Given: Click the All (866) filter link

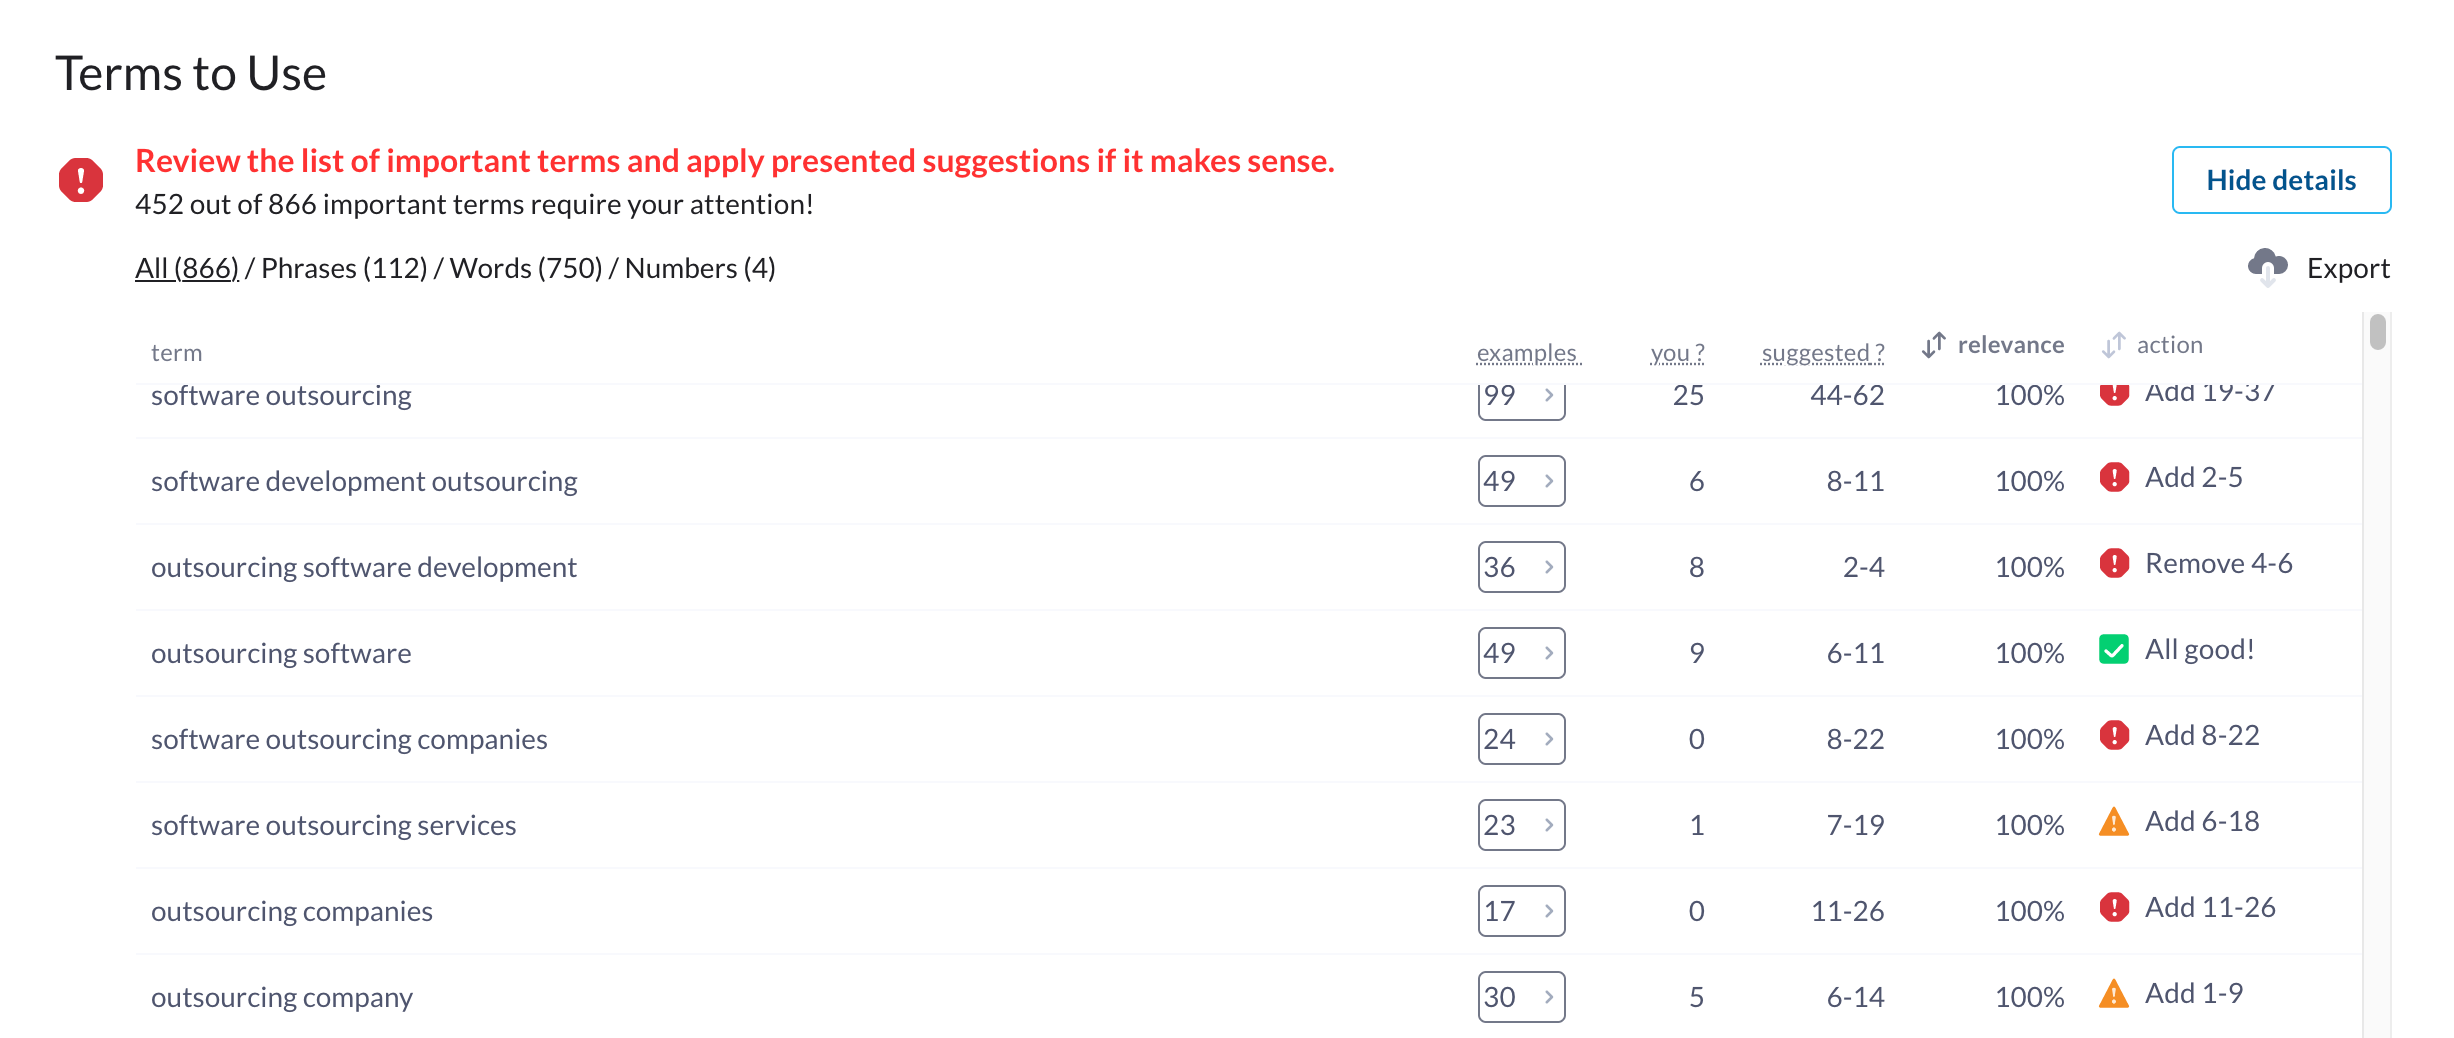Looking at the screenshot, I should 187,268.
